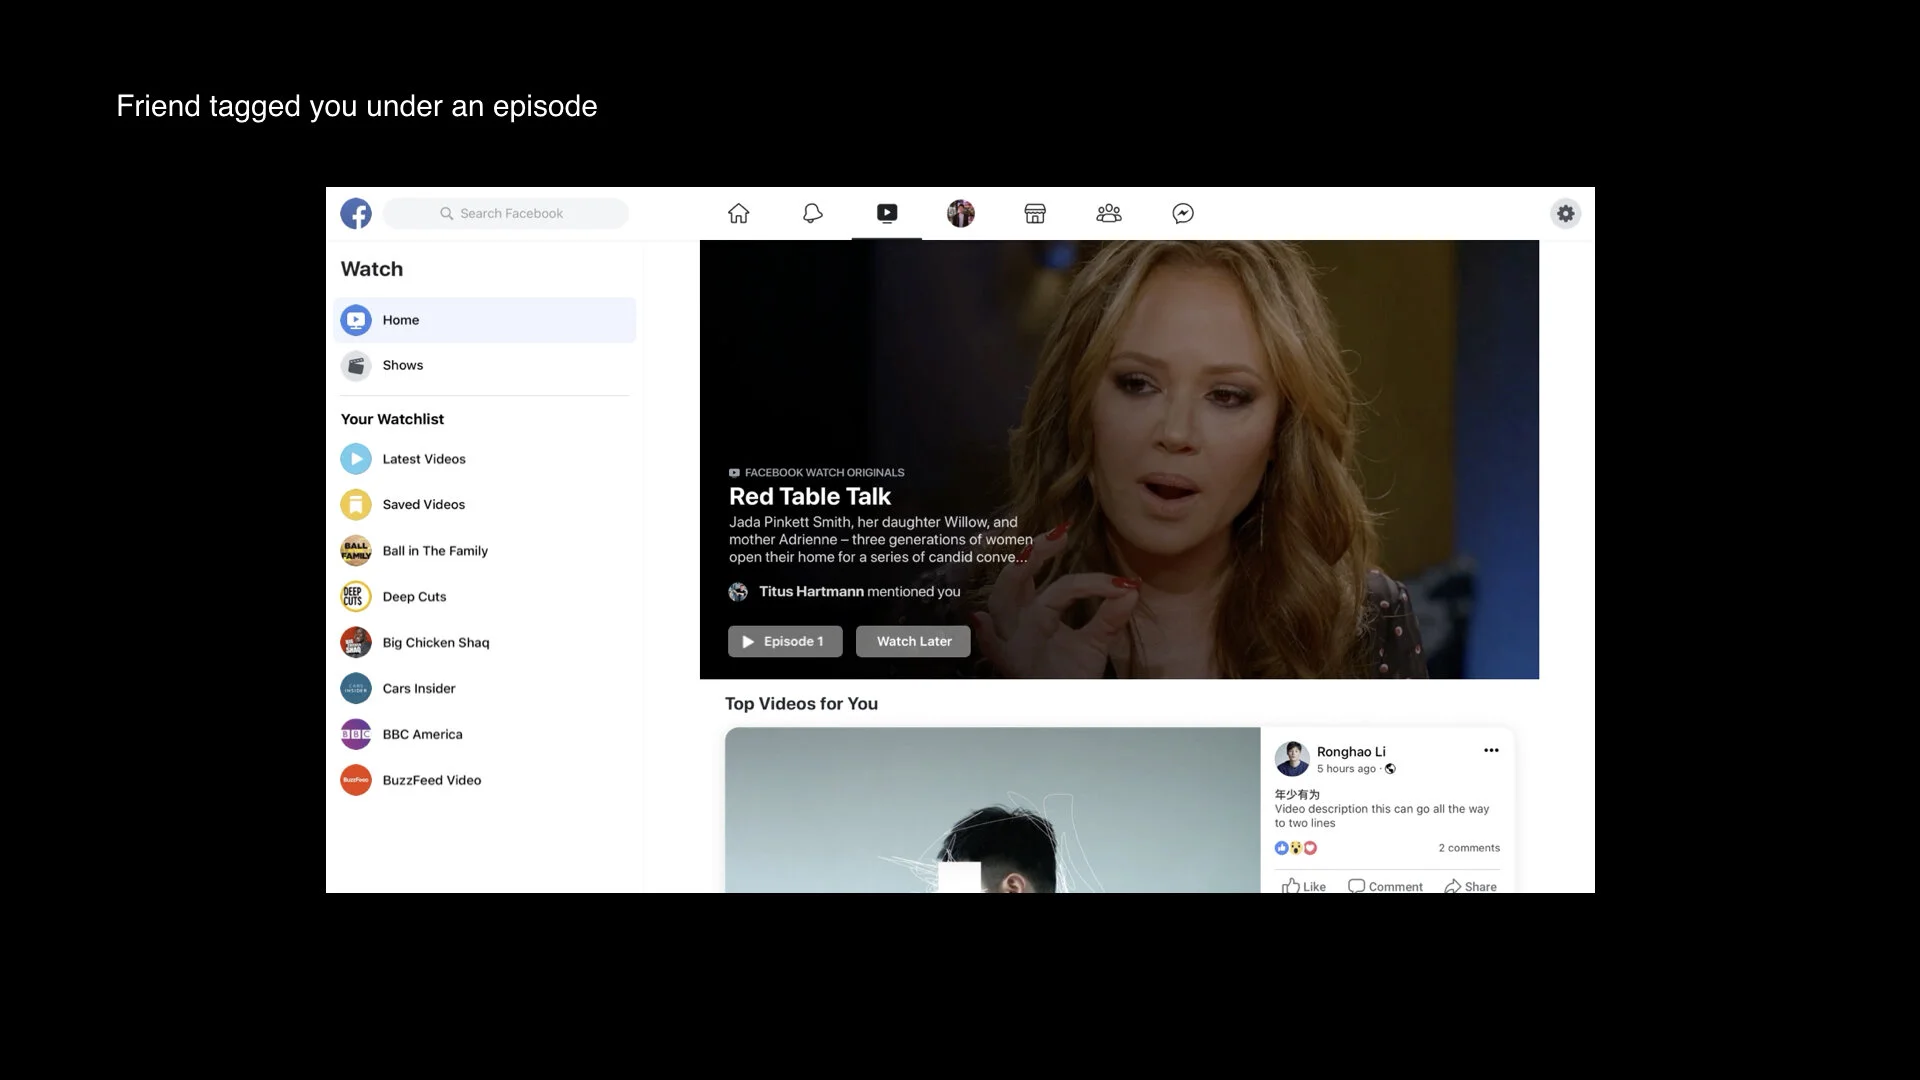Open the three-dot menu on Ronghao Li's post
This screenshot has width=1920, height=1080.
click(1491, 750)
